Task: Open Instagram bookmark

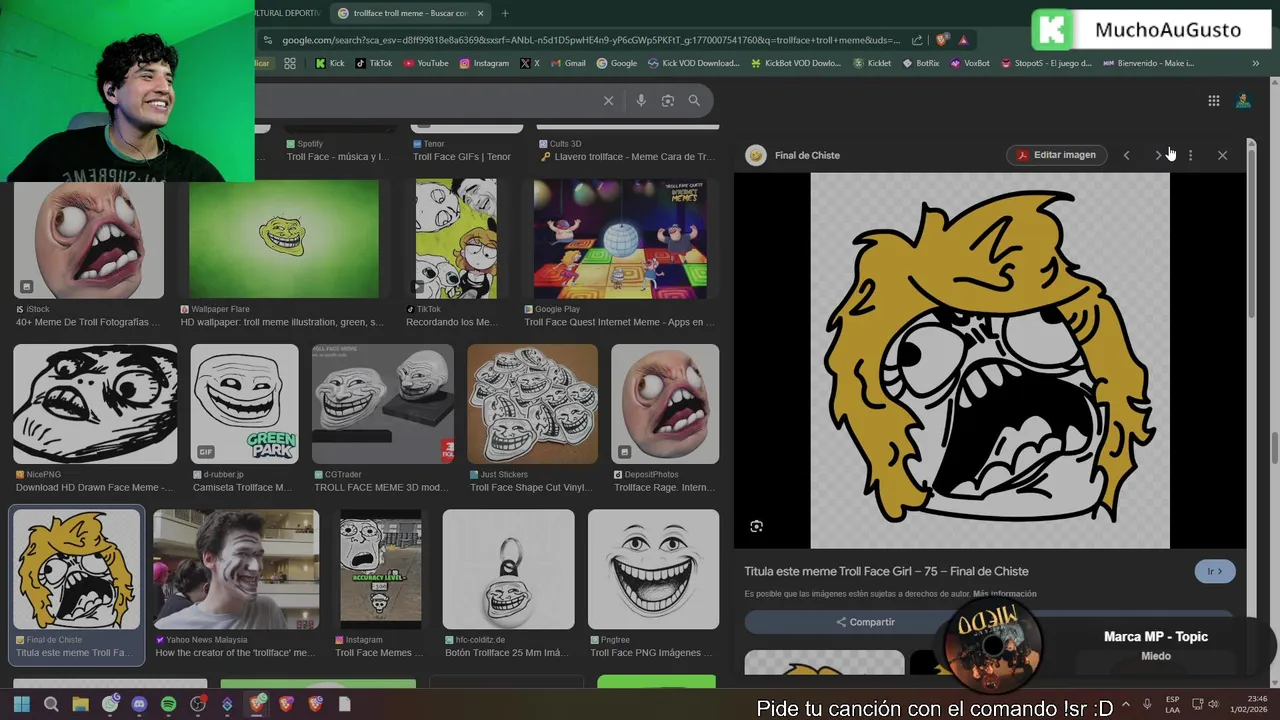Action: coord(484,63)
